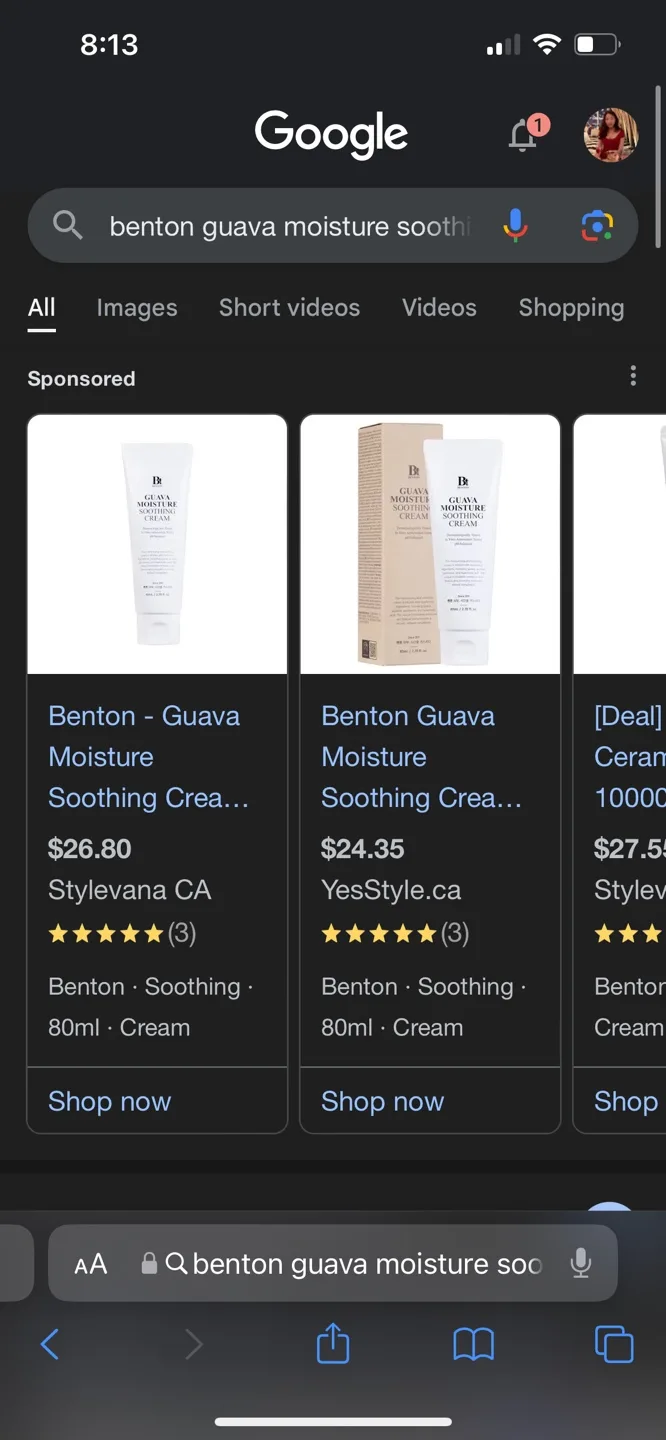The width and height of the screenshot is (666, 1440).
Task: Select the Short videos tab
Action: [x=289, y=308]
